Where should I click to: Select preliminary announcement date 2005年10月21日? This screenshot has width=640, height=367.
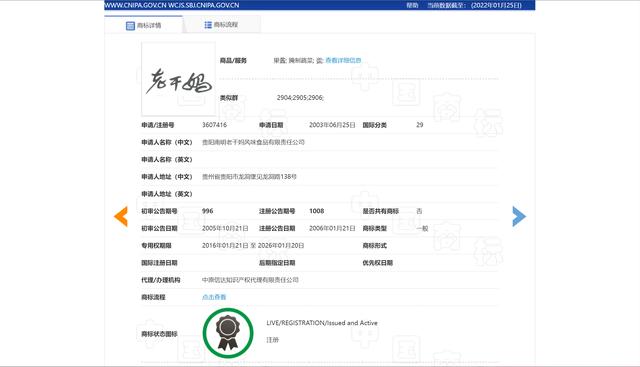(x=225, y=228)
